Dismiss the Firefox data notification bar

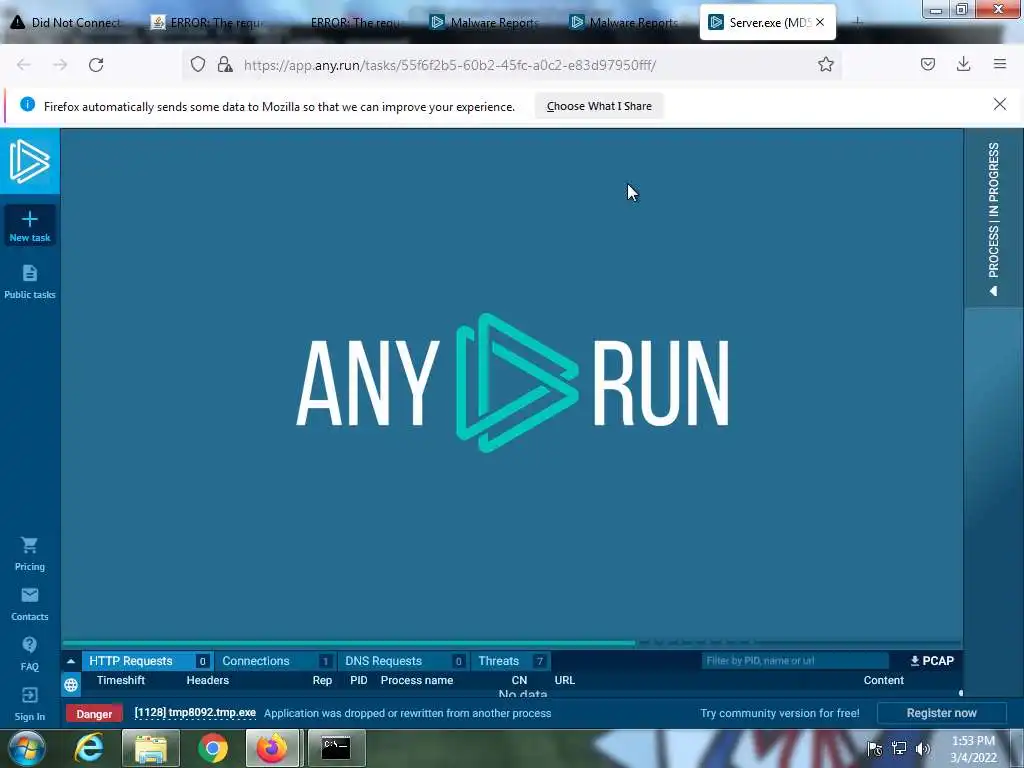coord(1000,104)
